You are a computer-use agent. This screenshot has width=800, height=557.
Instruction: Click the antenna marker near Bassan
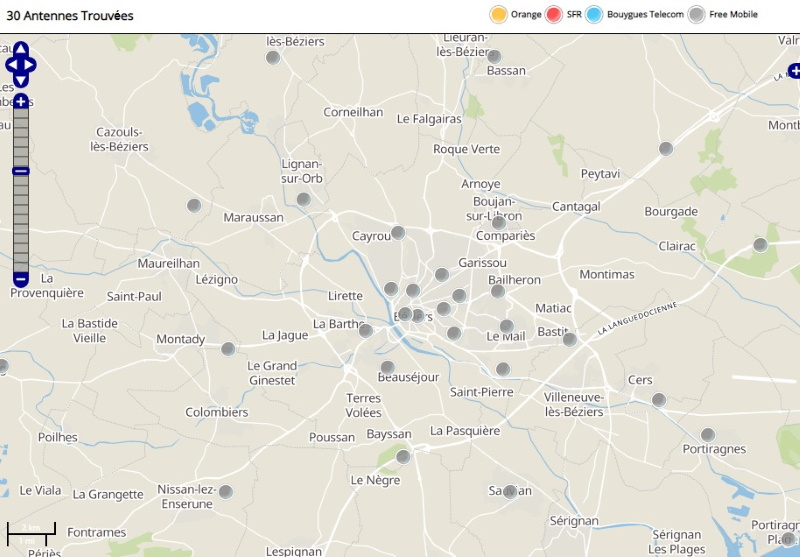(493, 57)
